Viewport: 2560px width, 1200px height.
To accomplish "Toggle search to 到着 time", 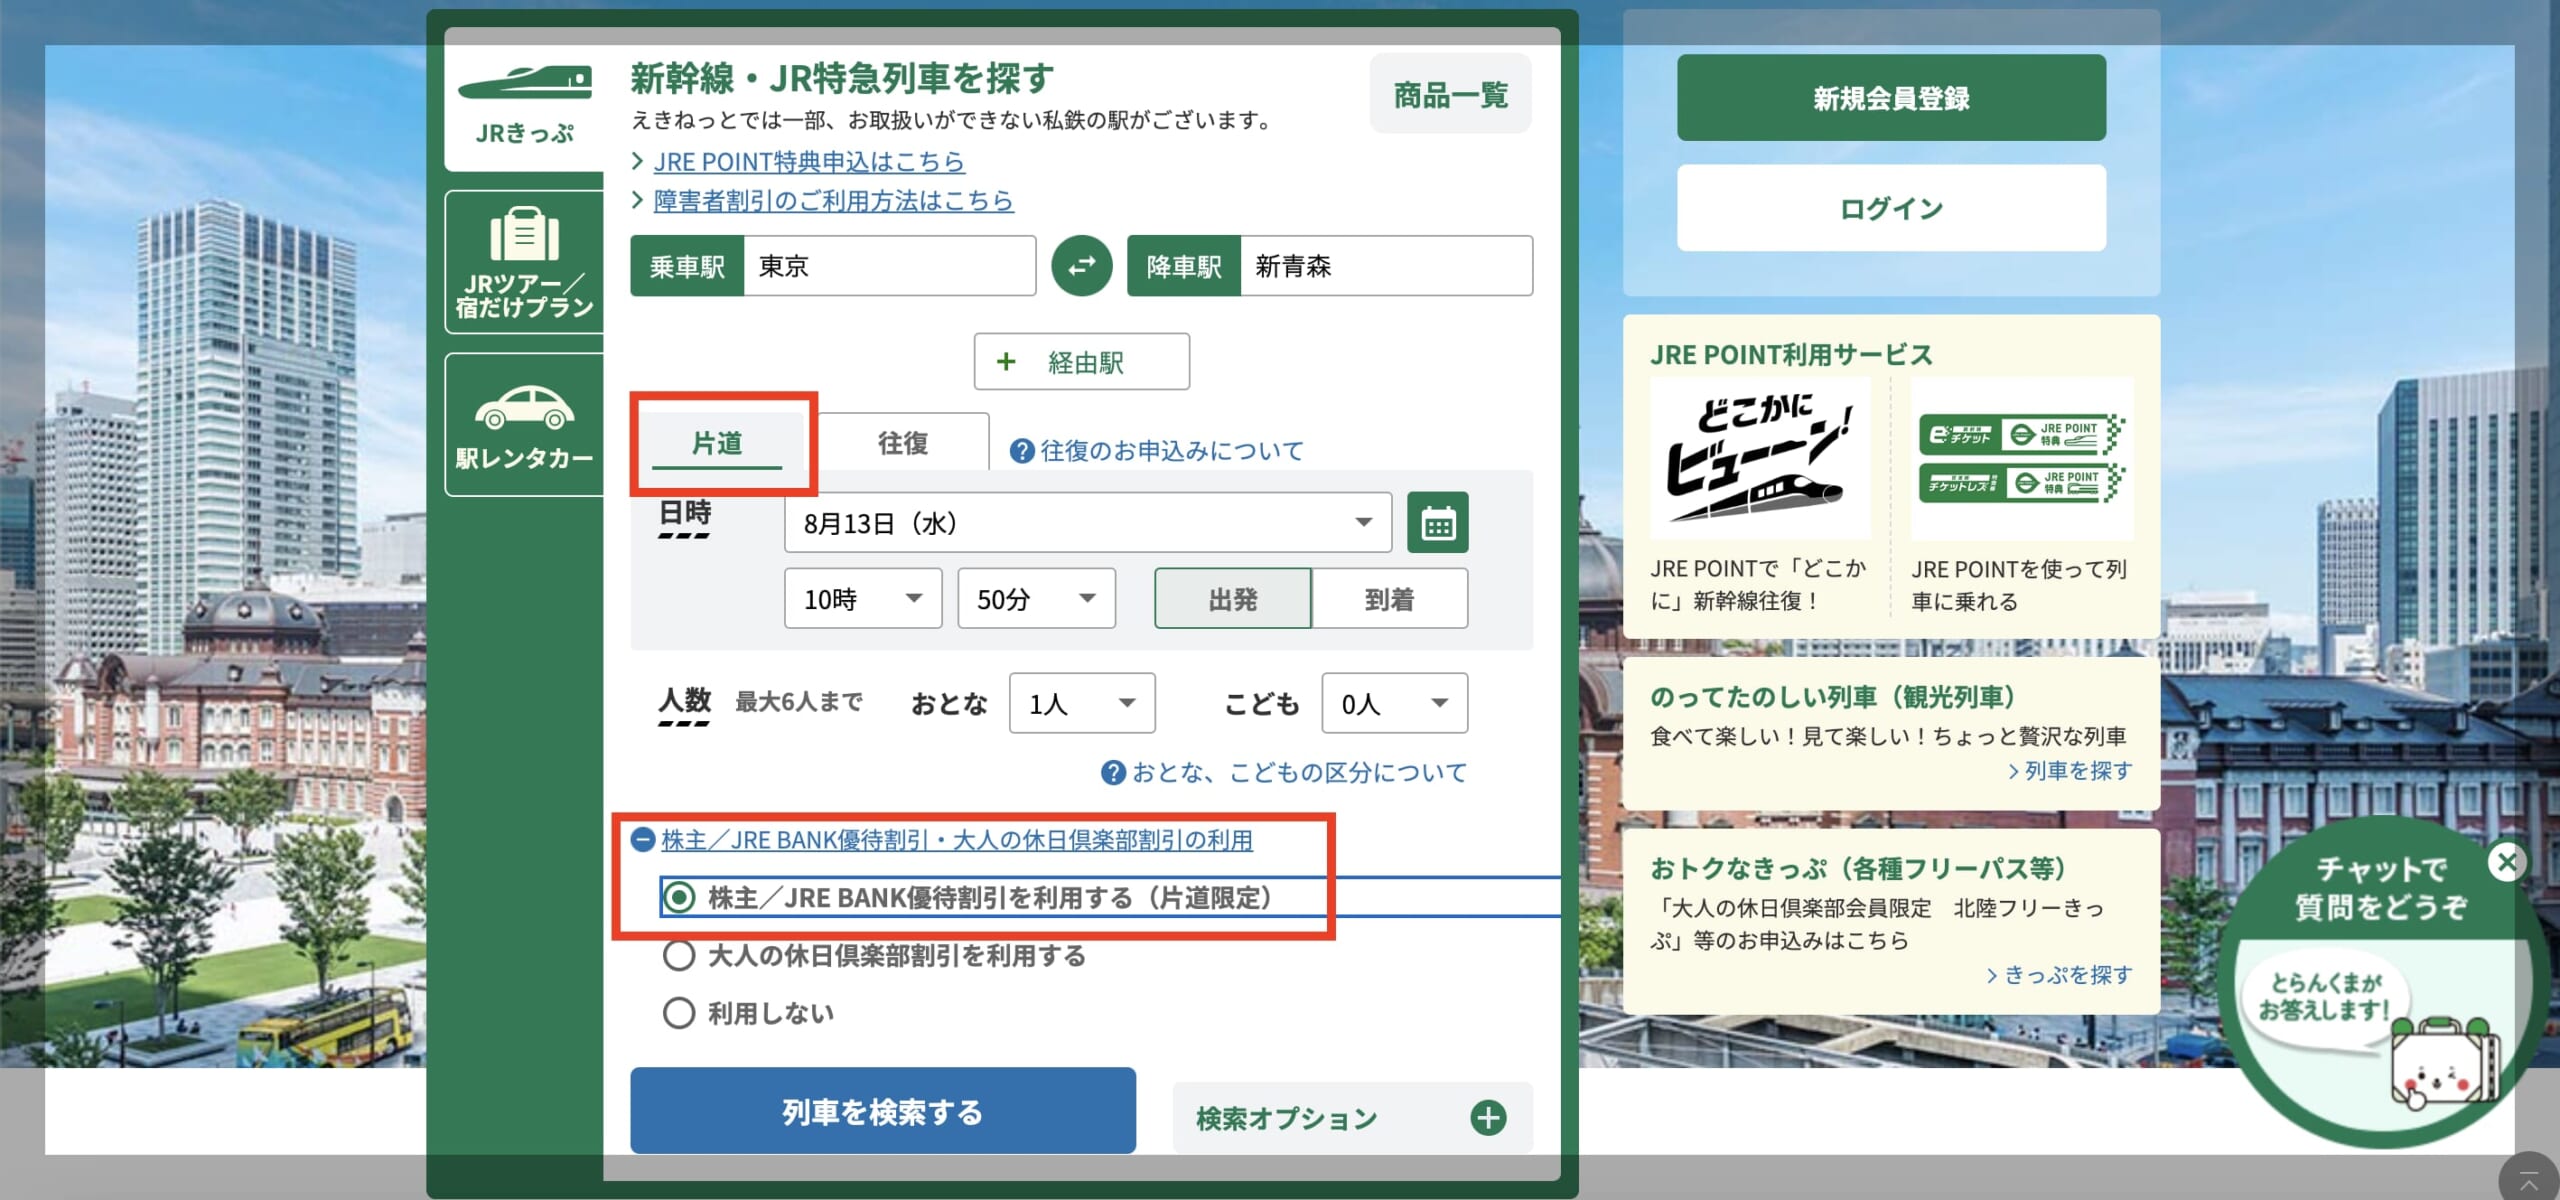I will [x=1388, y=598].
